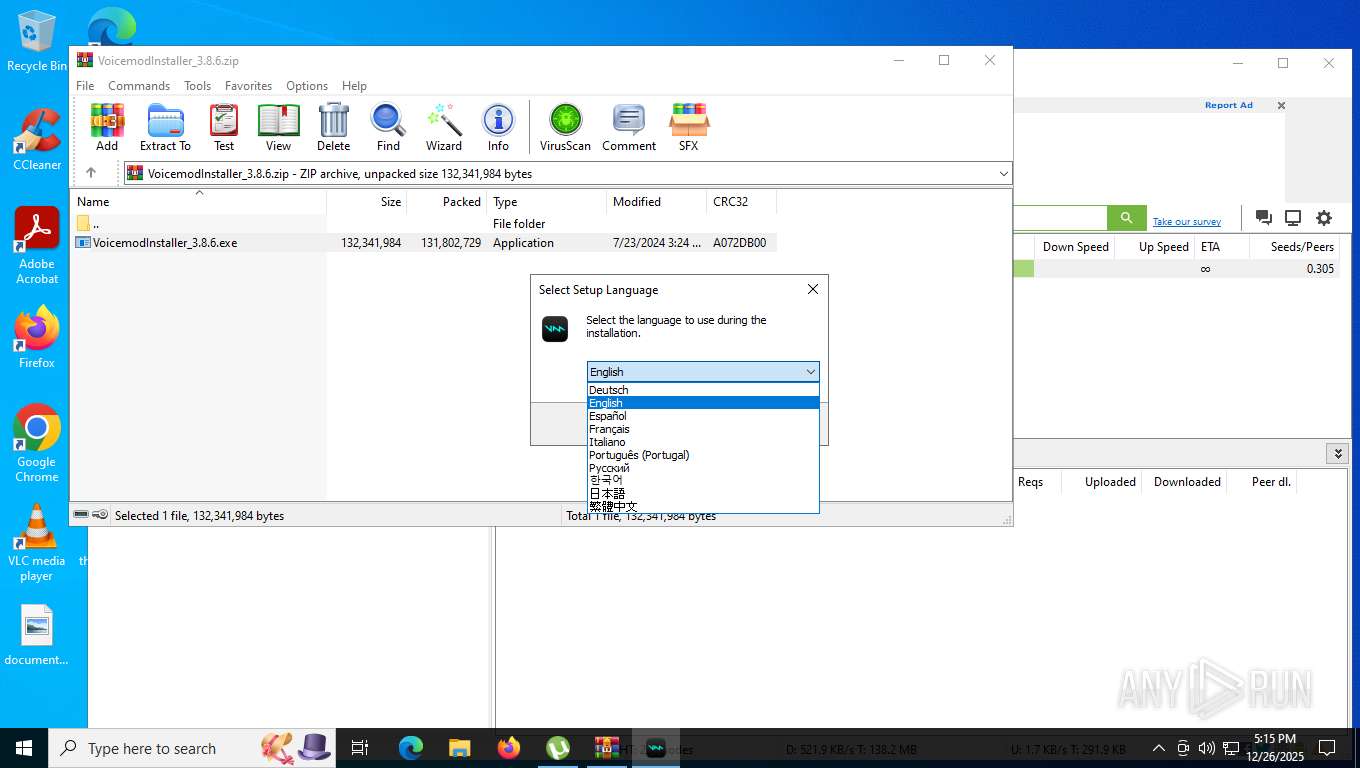
Task: Click the VLC media player icon
Action: (37, 542)
